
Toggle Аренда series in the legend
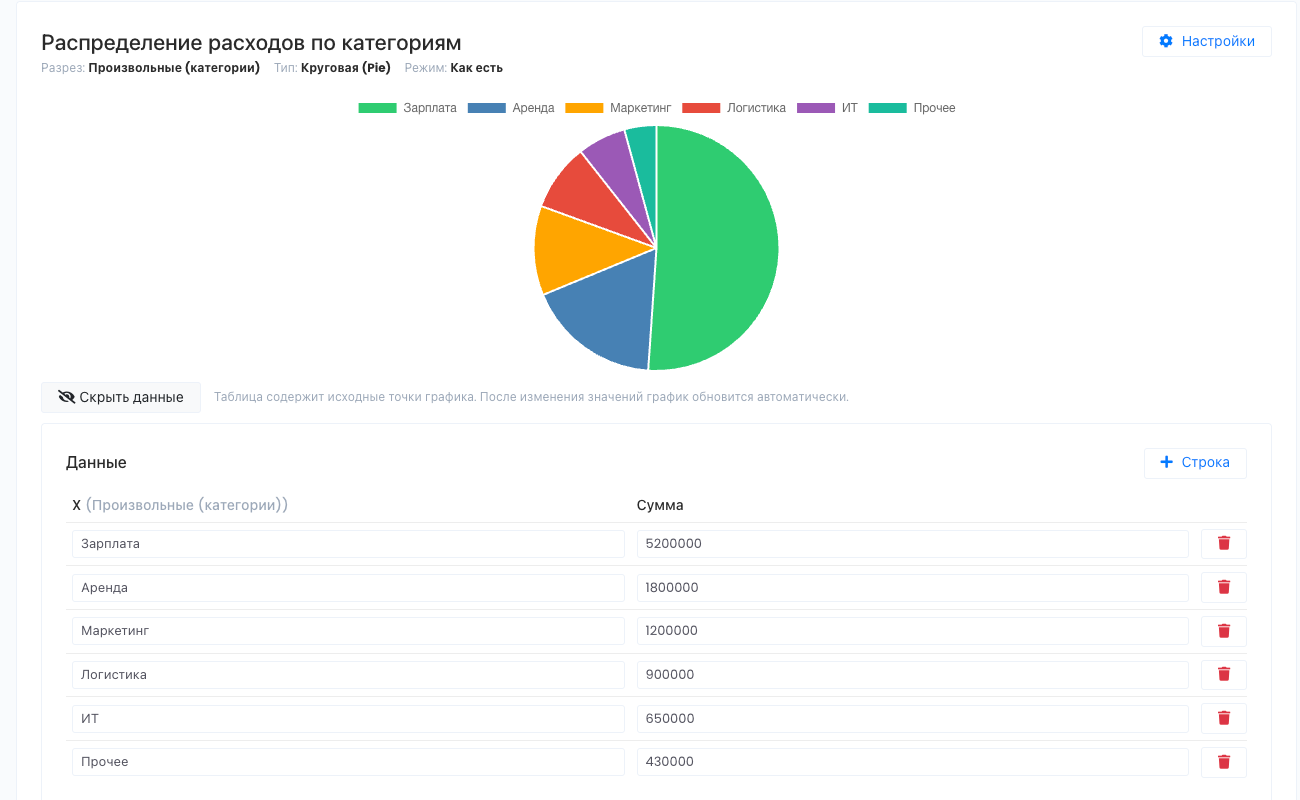(x=510, y=108)
